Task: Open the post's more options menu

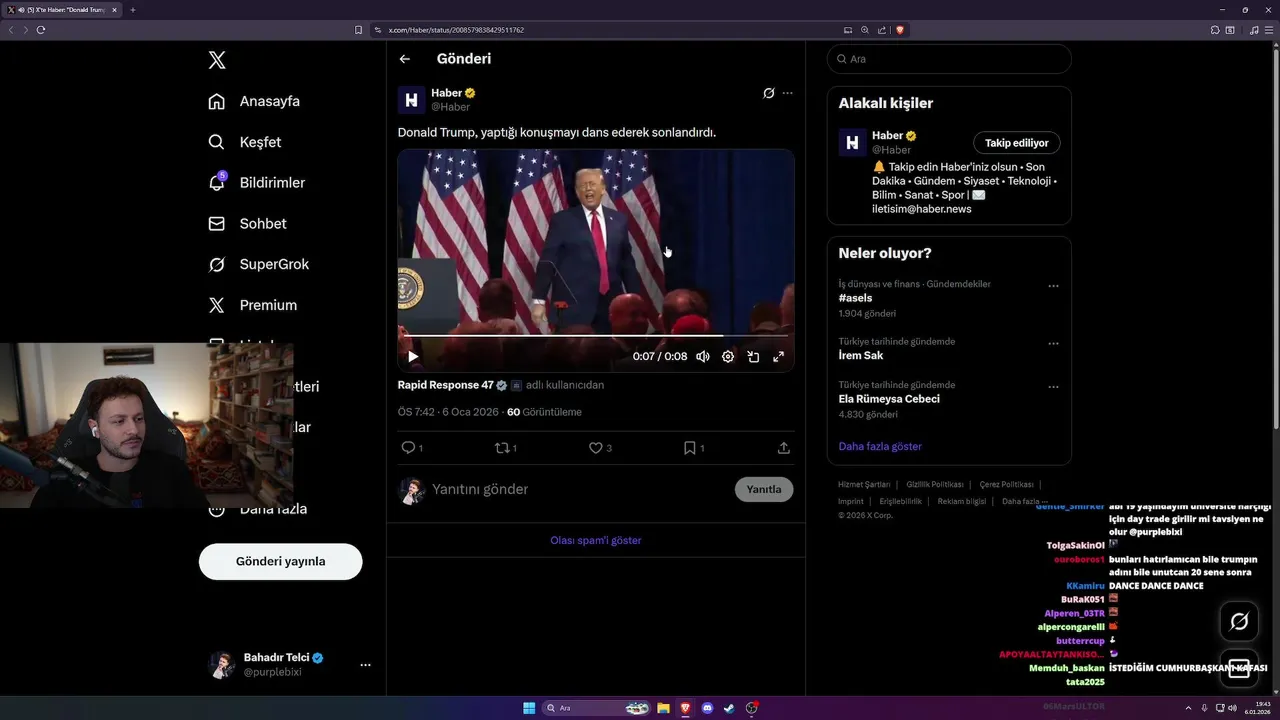Action: click(x=787, y=93)
